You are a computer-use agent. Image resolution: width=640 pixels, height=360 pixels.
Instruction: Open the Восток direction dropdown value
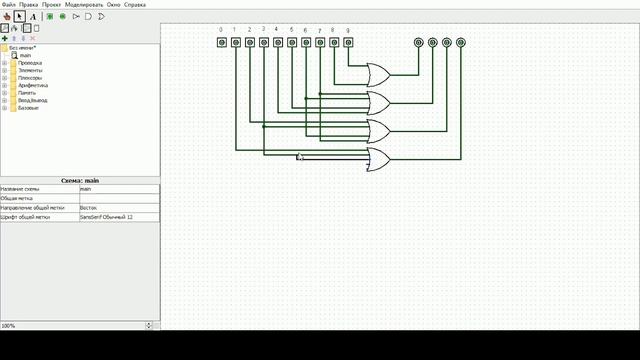tap(119, 208)
